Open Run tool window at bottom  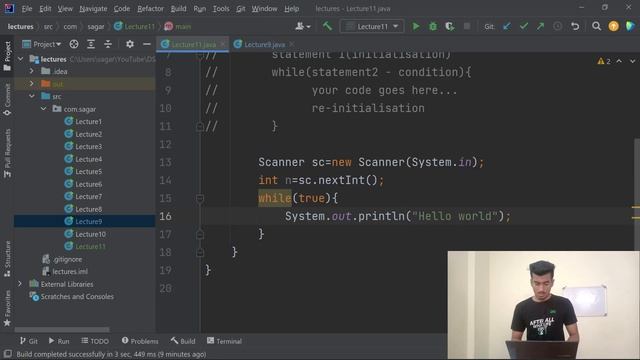(x=59, y=341)
